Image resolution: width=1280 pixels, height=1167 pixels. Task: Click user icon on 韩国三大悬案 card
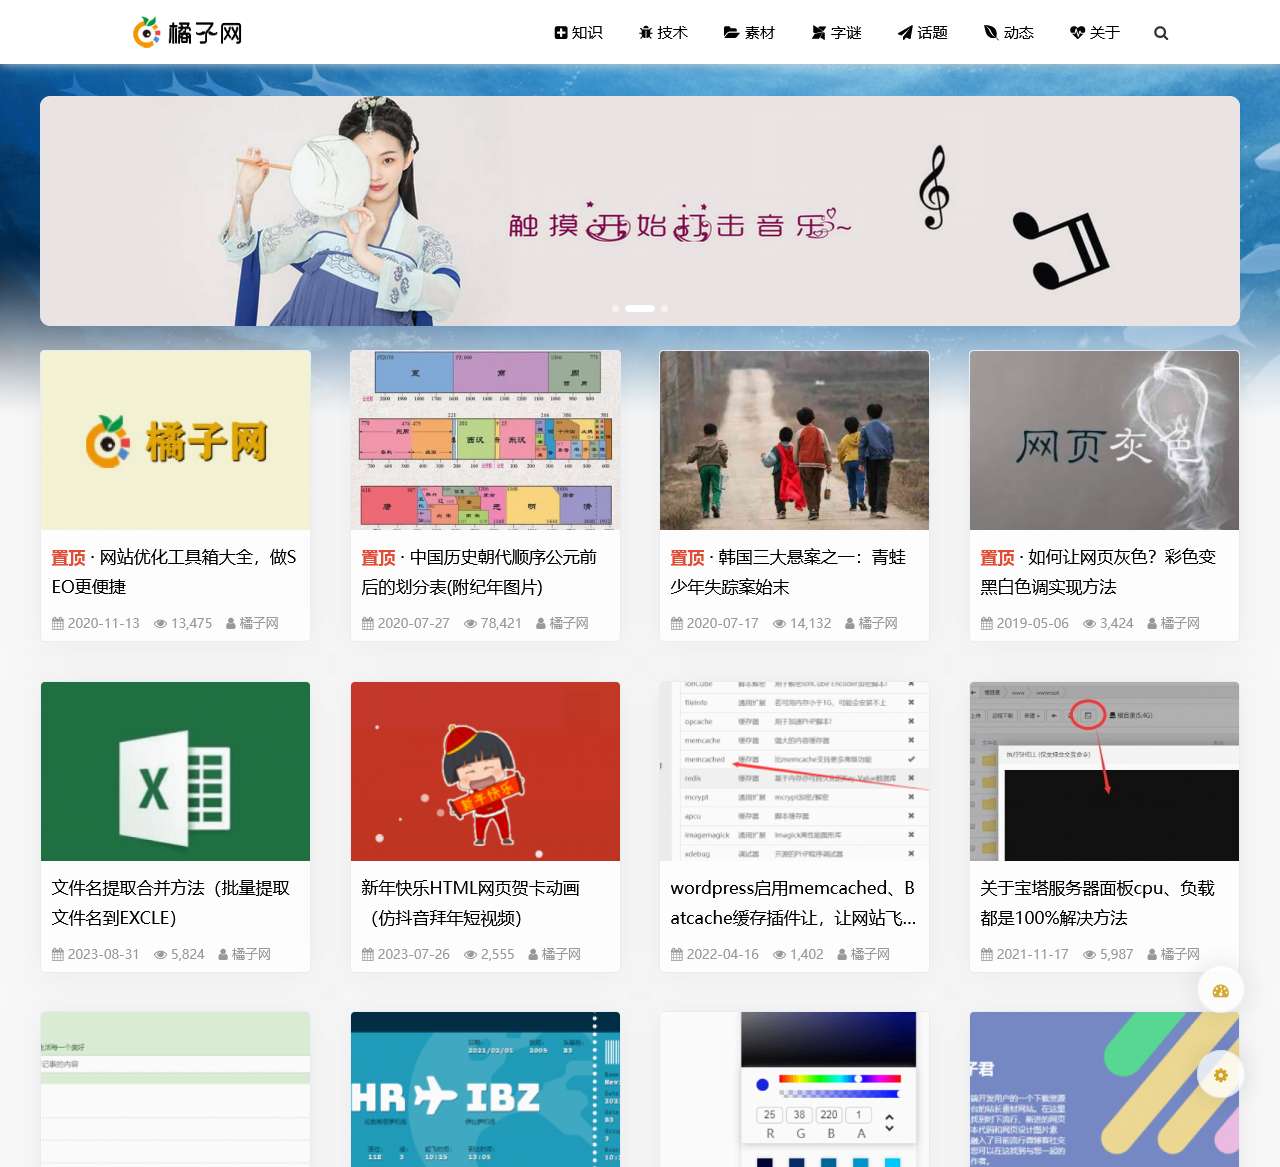pyautogui.click(x=850, y=623)
